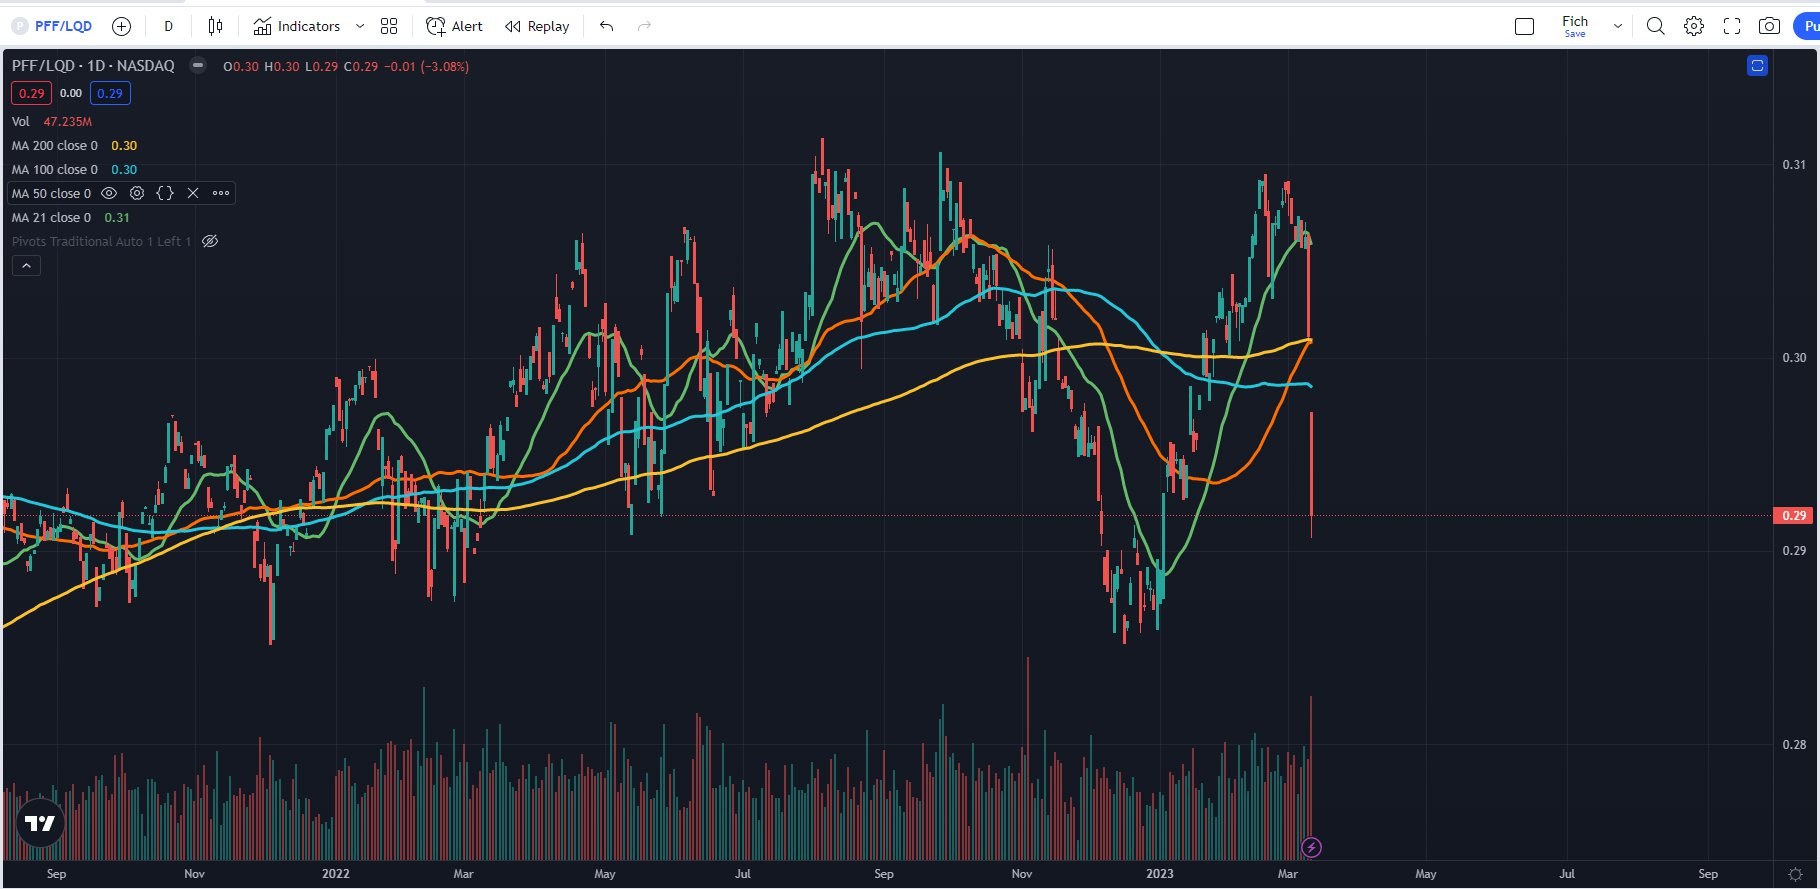Open quick search magnifier

(1656, 26)
